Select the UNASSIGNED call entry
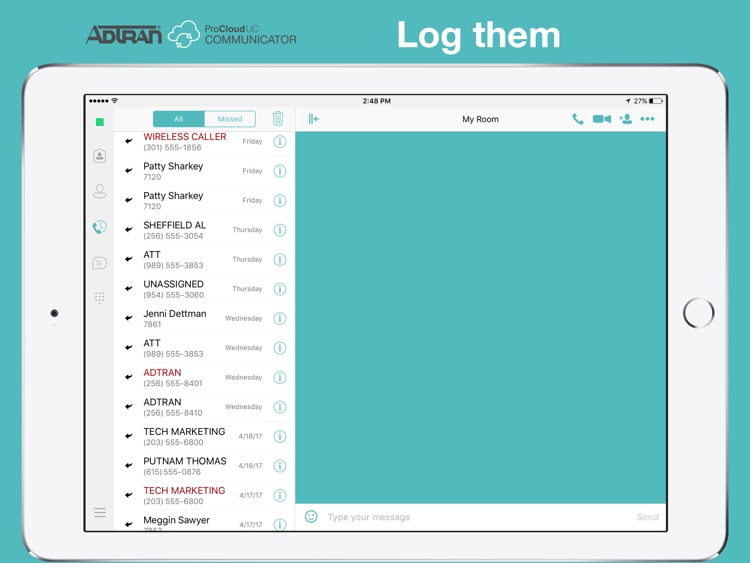Screen dimensions: 750x563 click(204, 289)
